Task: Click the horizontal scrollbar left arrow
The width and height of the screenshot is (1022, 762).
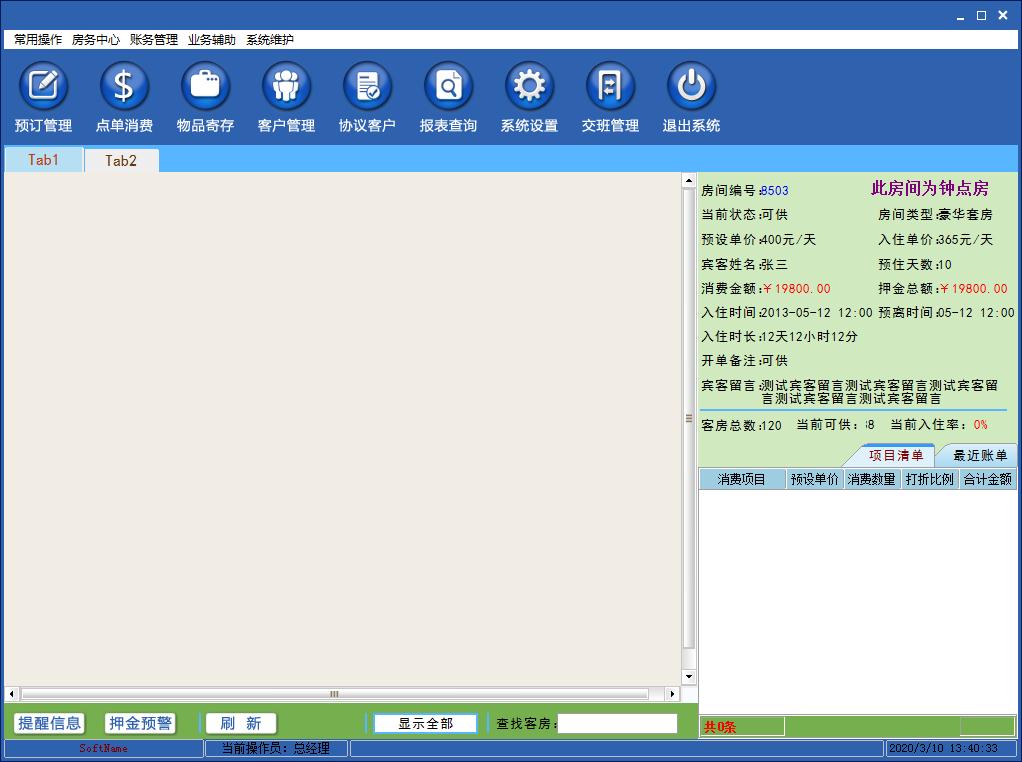Action: point(12,694)
